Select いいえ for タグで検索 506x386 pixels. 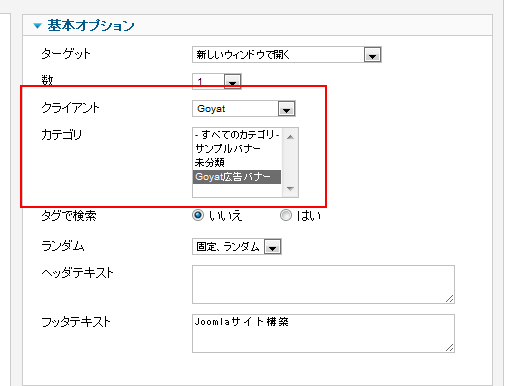coord(198,215)
